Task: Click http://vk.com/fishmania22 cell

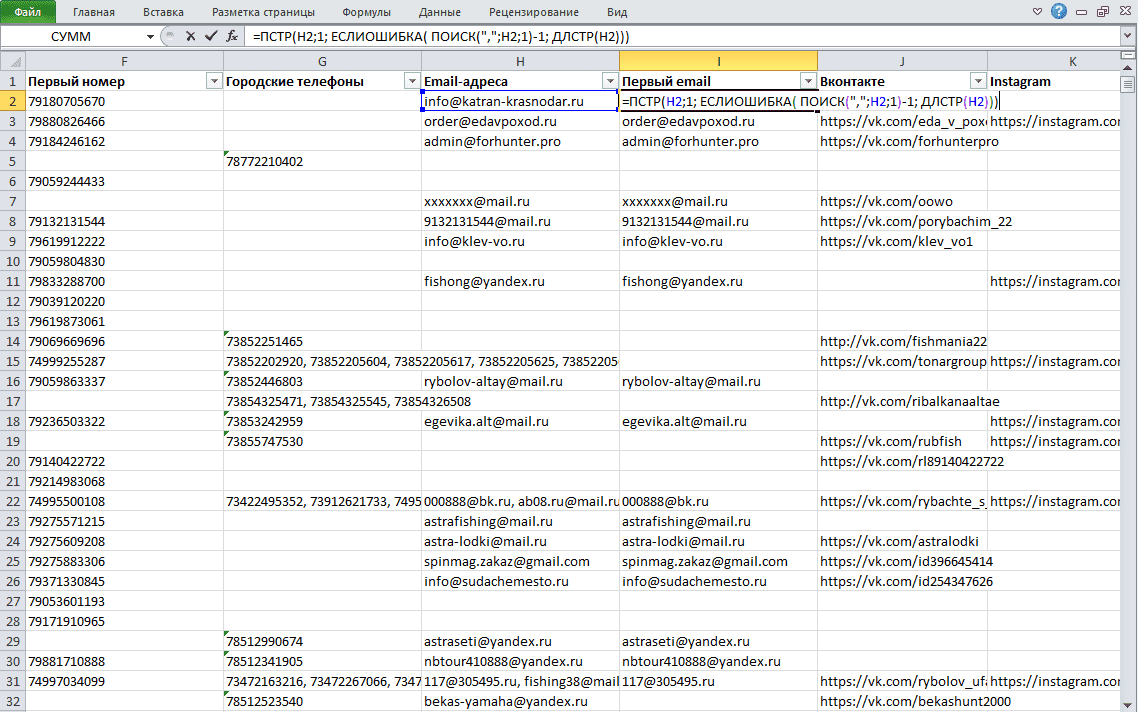Action: pyautogui.click(x=902, y=341)
